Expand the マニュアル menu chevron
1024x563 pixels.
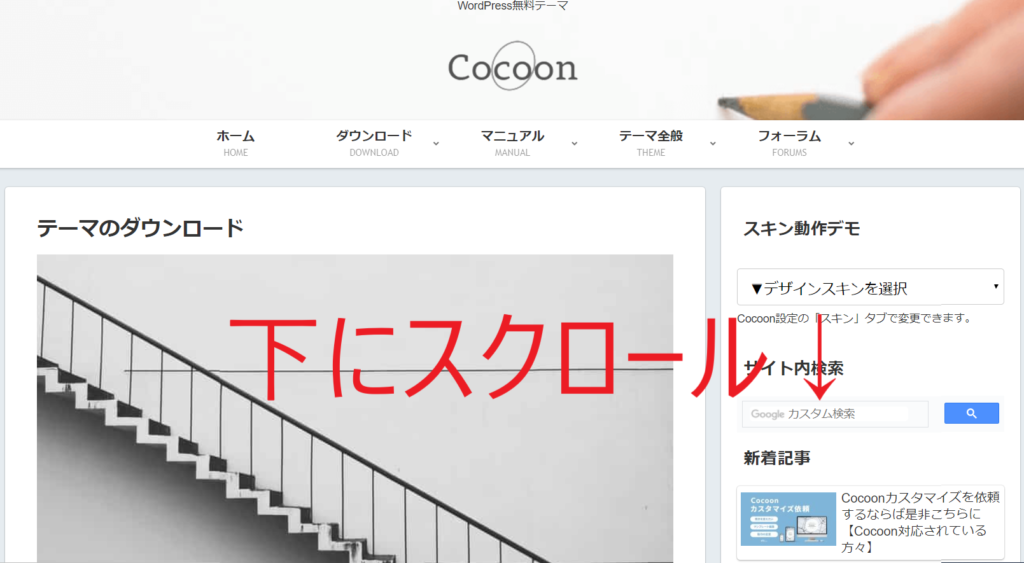tap(574, 144)
